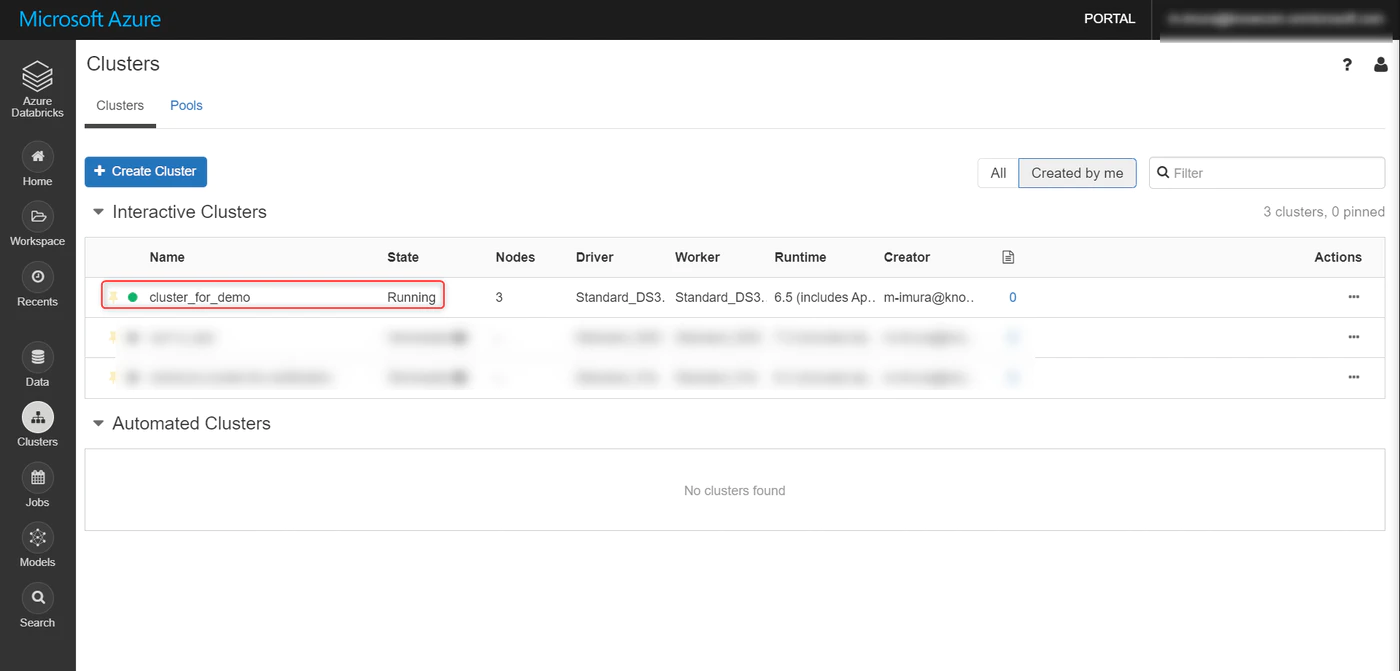
Task: Click the Running state of cluster_for_demo
Action: (412, 297)
